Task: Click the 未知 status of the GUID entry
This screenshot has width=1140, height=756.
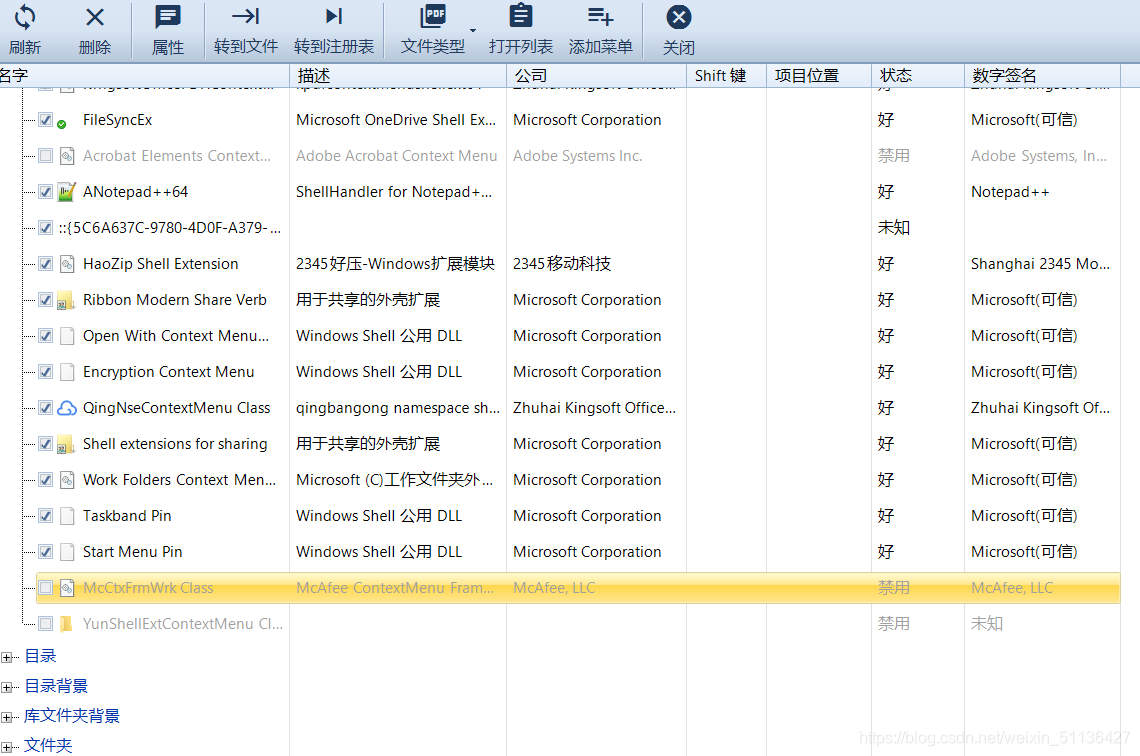Action: point(894,228)
